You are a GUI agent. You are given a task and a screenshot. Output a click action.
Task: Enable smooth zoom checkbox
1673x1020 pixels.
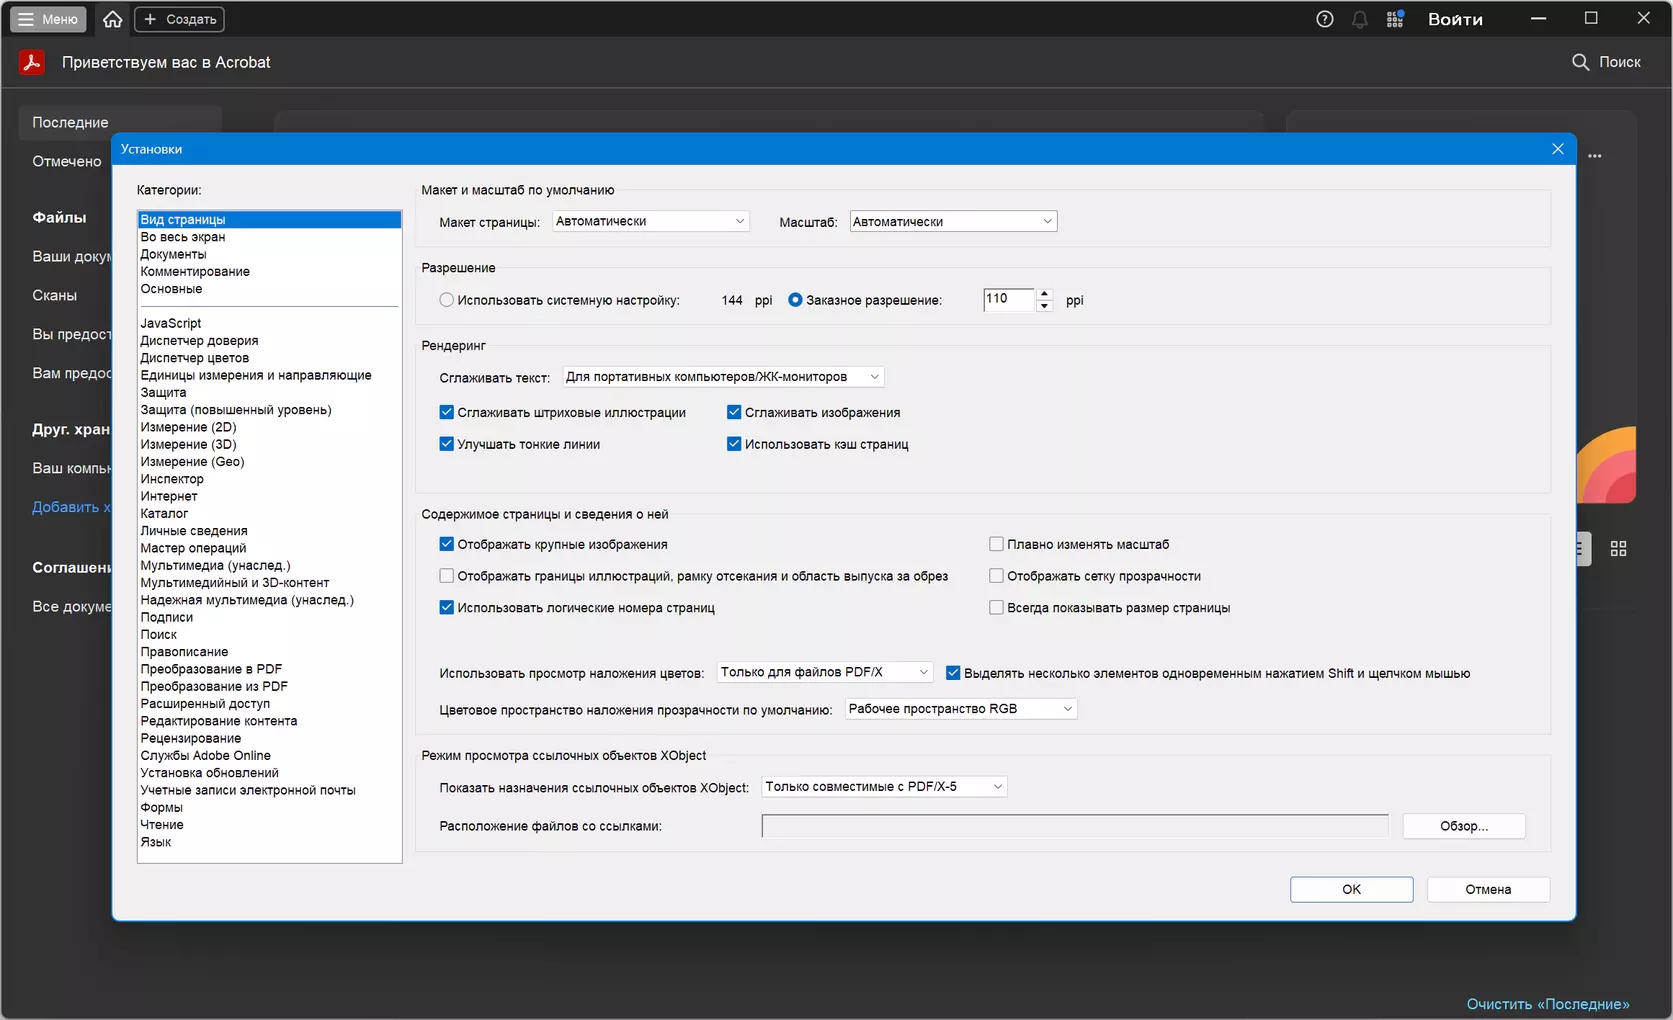996,544
